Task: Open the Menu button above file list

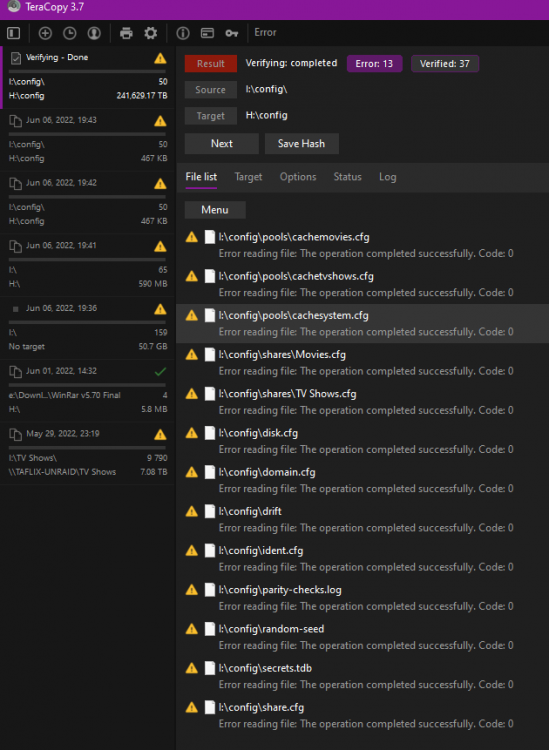Action: click(215, 210)
